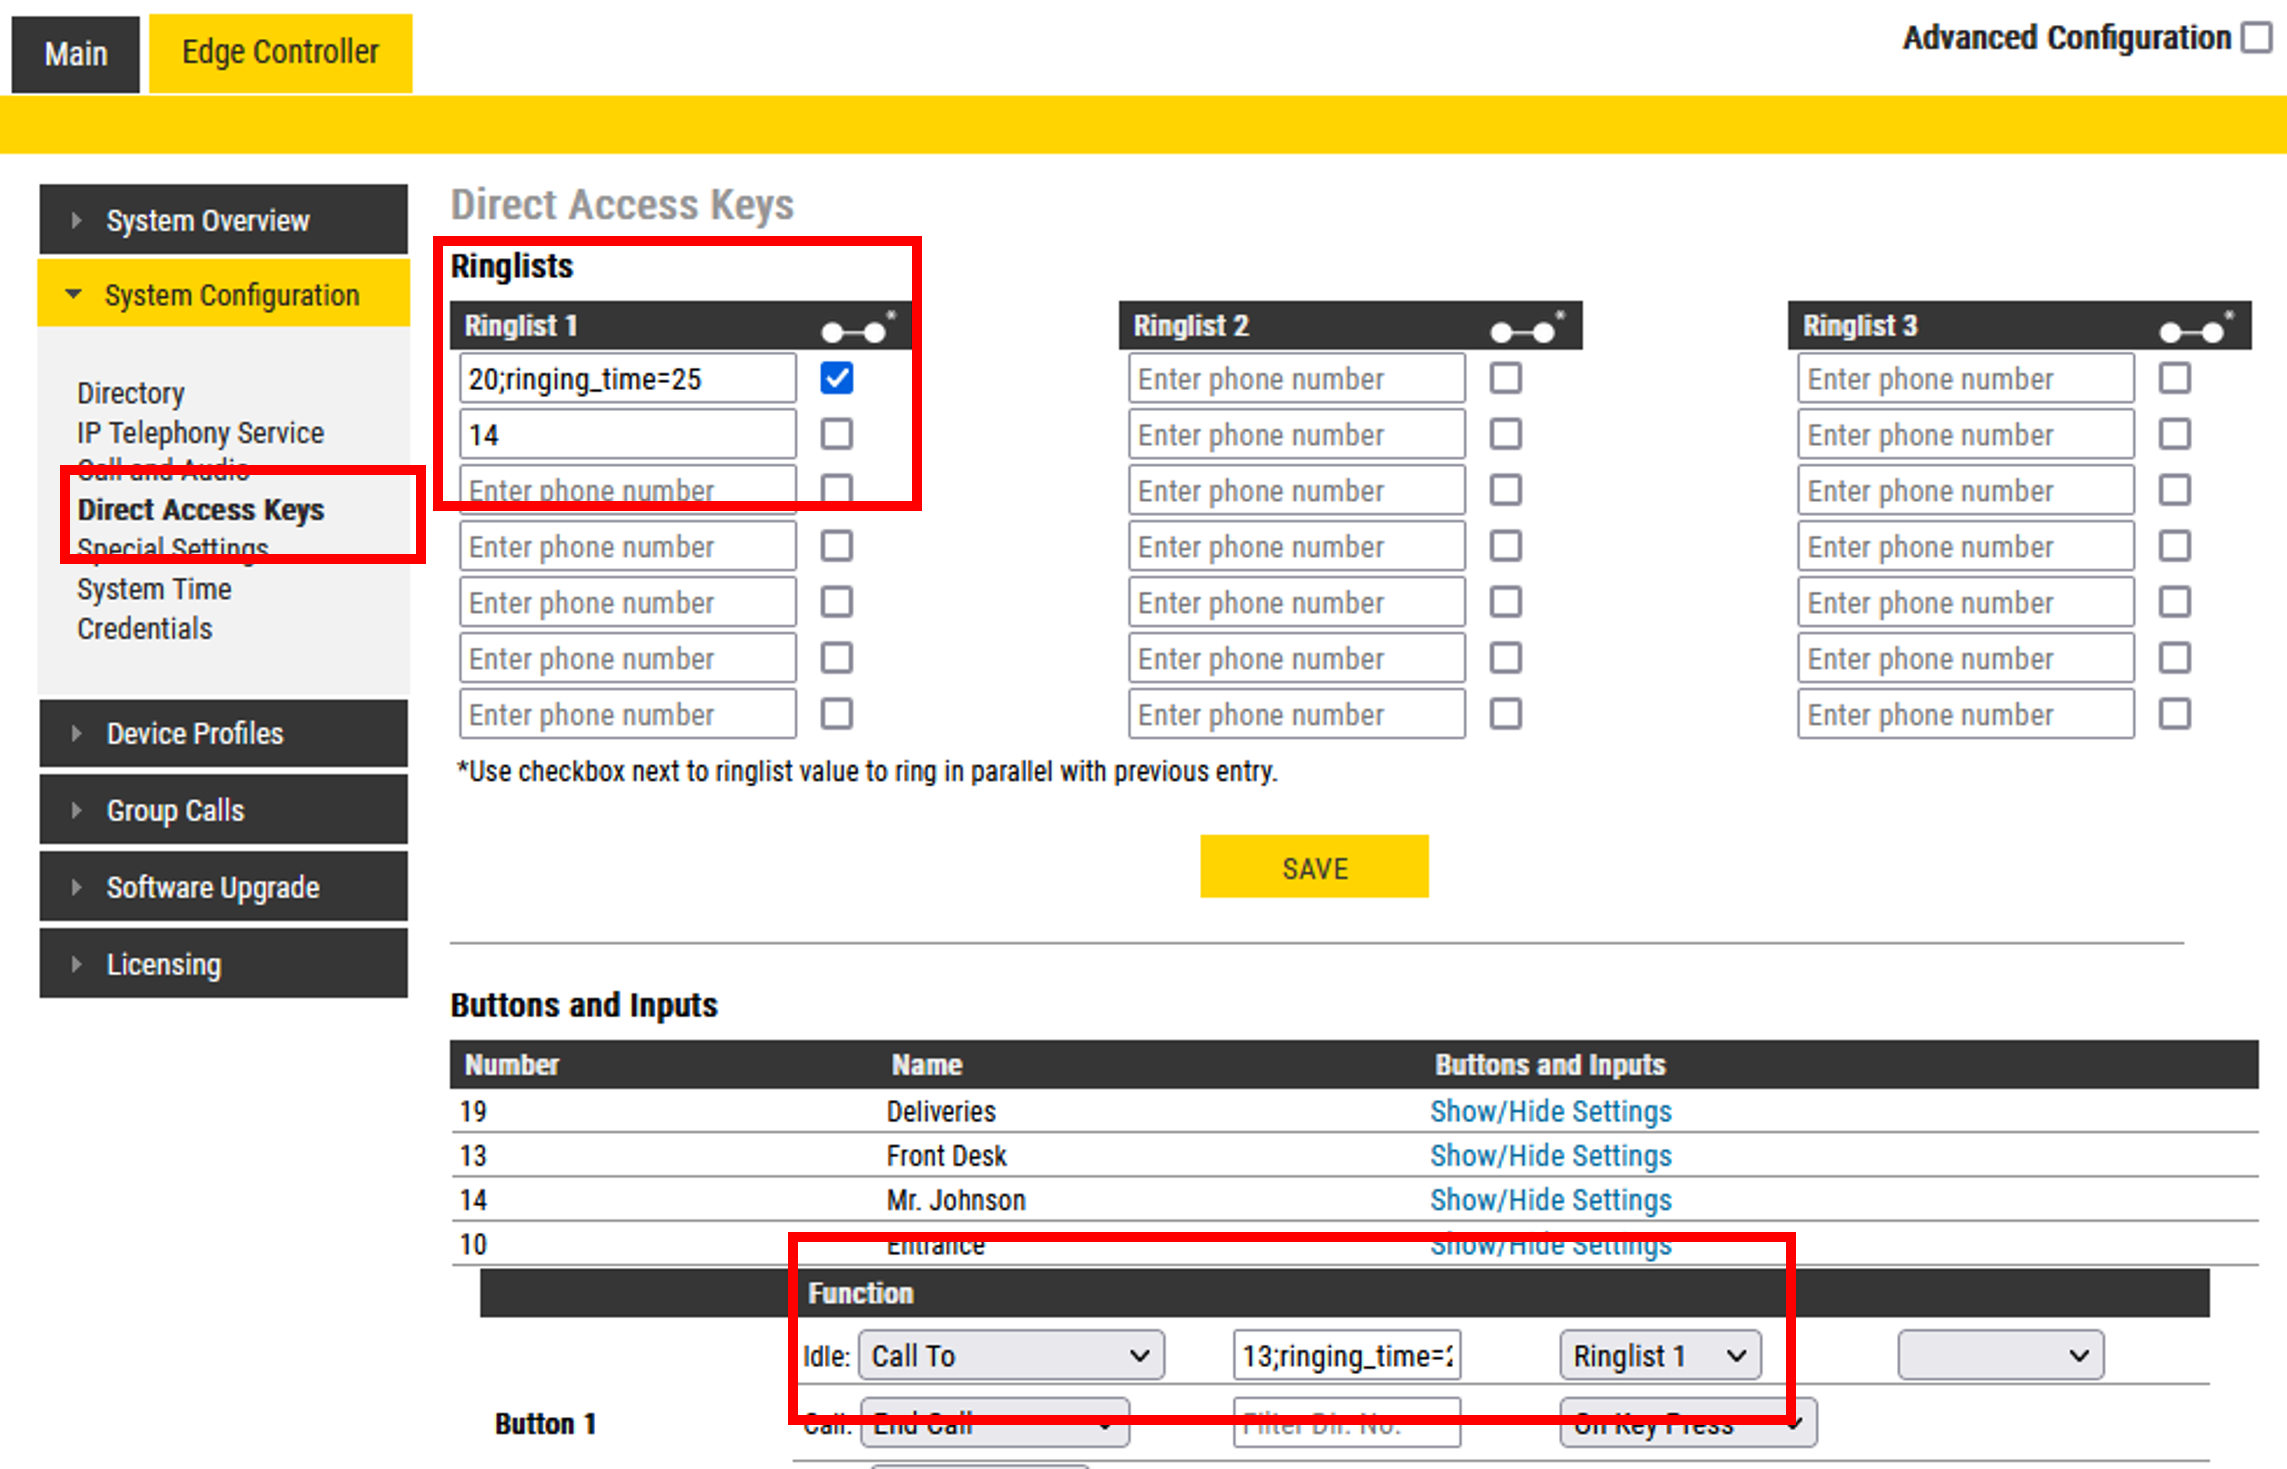Screen dimensions: 2287x1469
Task: Open the Ringlist 1 dropdown in Function row
Action: [1659, 1356]
